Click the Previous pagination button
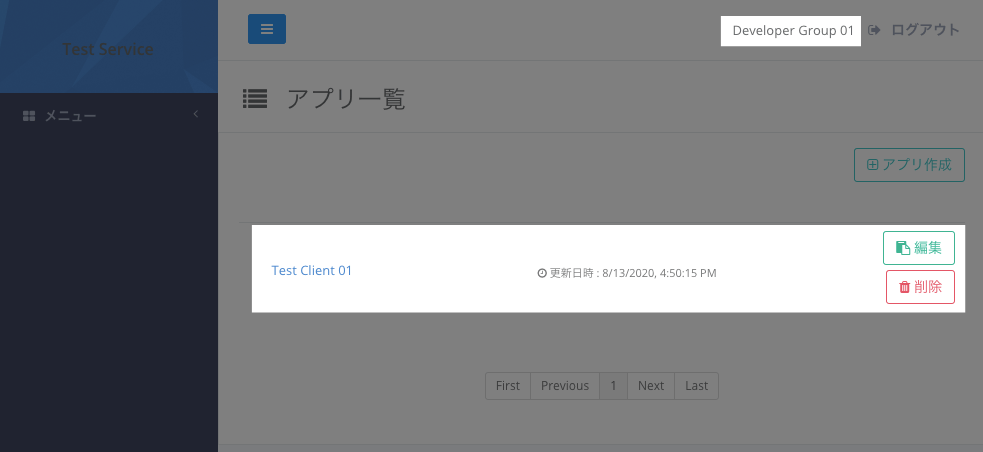The width and height of the screenshot is (983, 452). (x=565, y=386)
